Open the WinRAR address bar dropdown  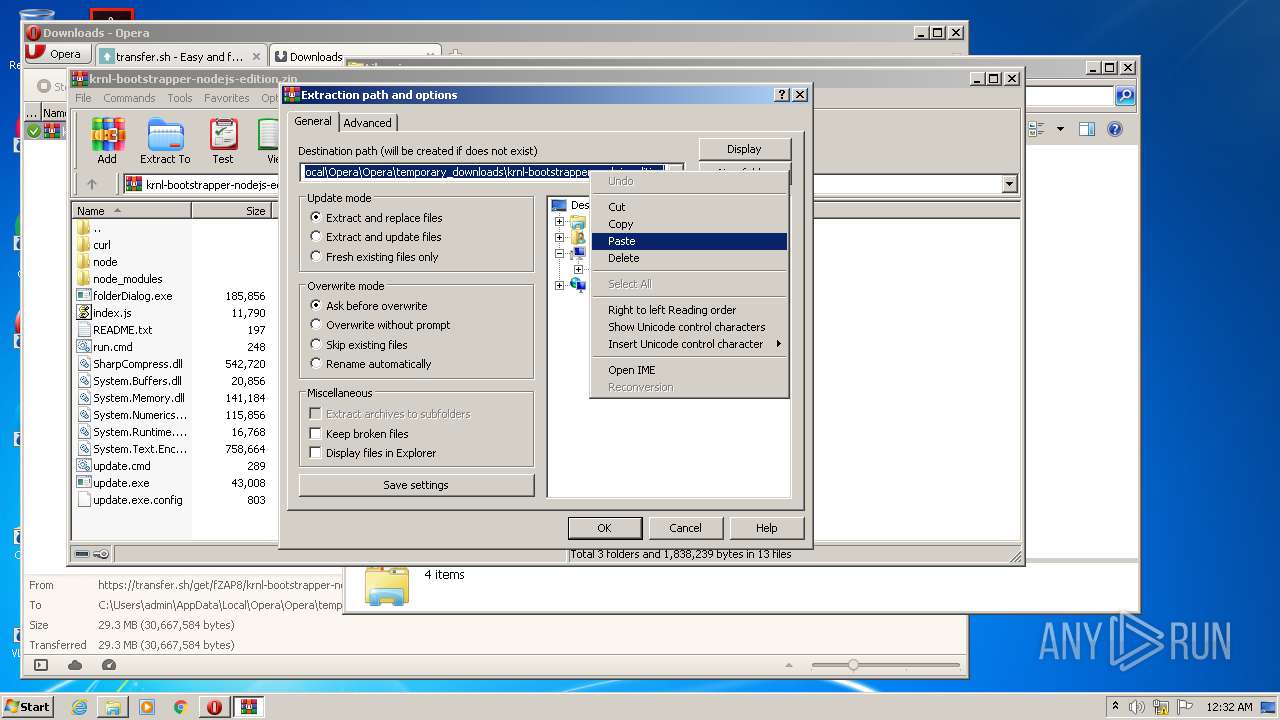1009,184
